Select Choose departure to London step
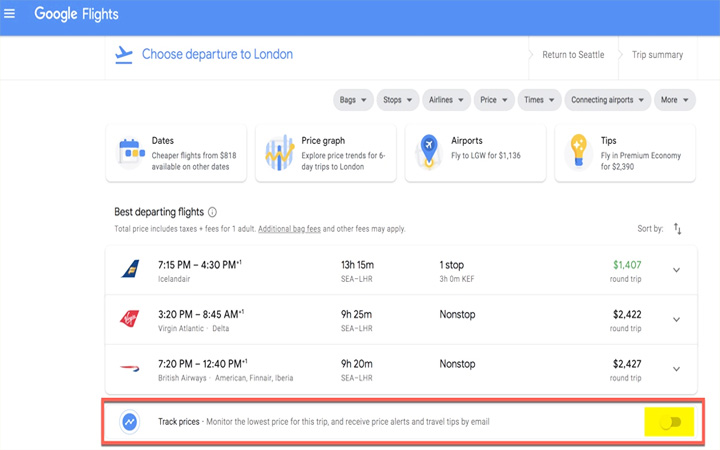 pos(217,54)
